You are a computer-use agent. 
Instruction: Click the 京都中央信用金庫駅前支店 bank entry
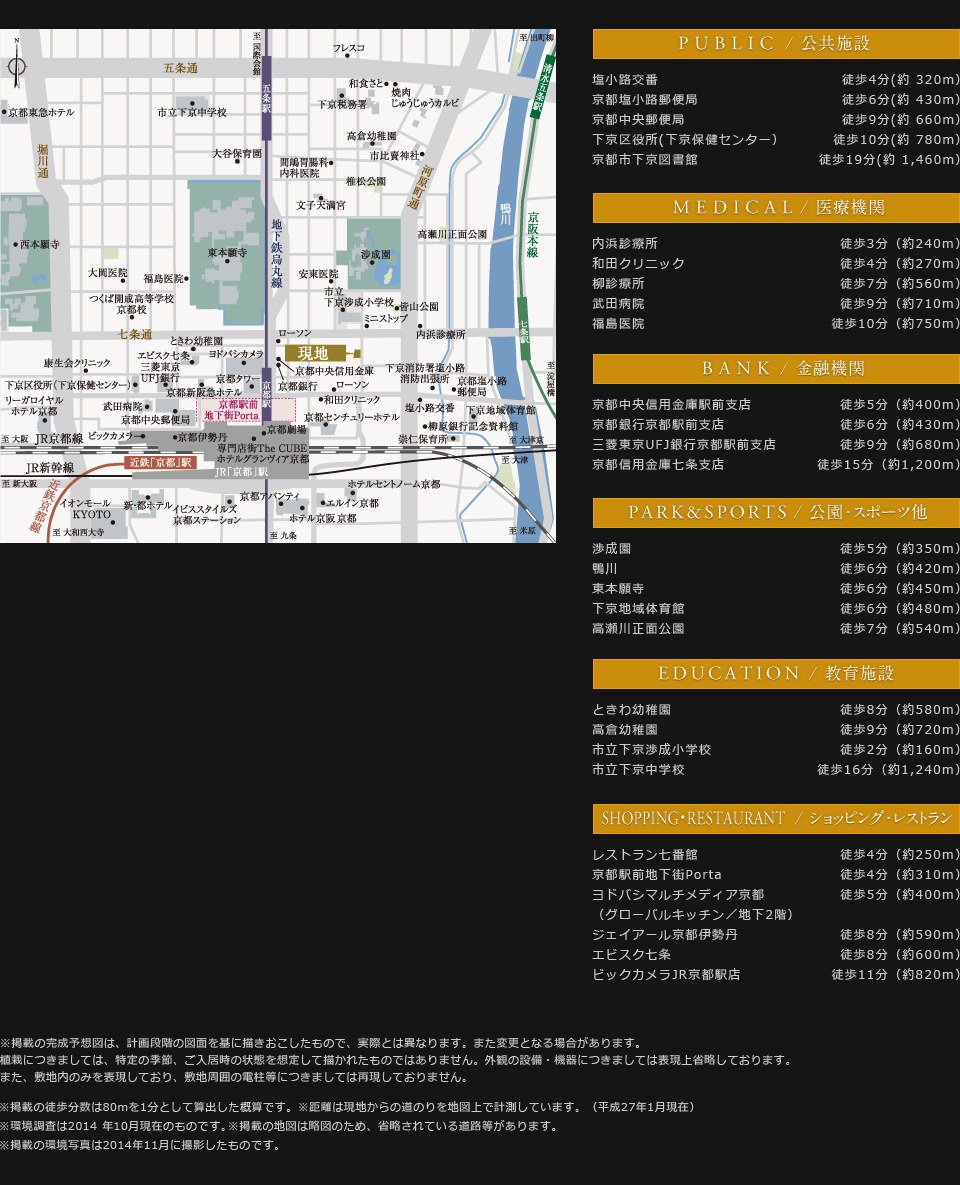671,405
